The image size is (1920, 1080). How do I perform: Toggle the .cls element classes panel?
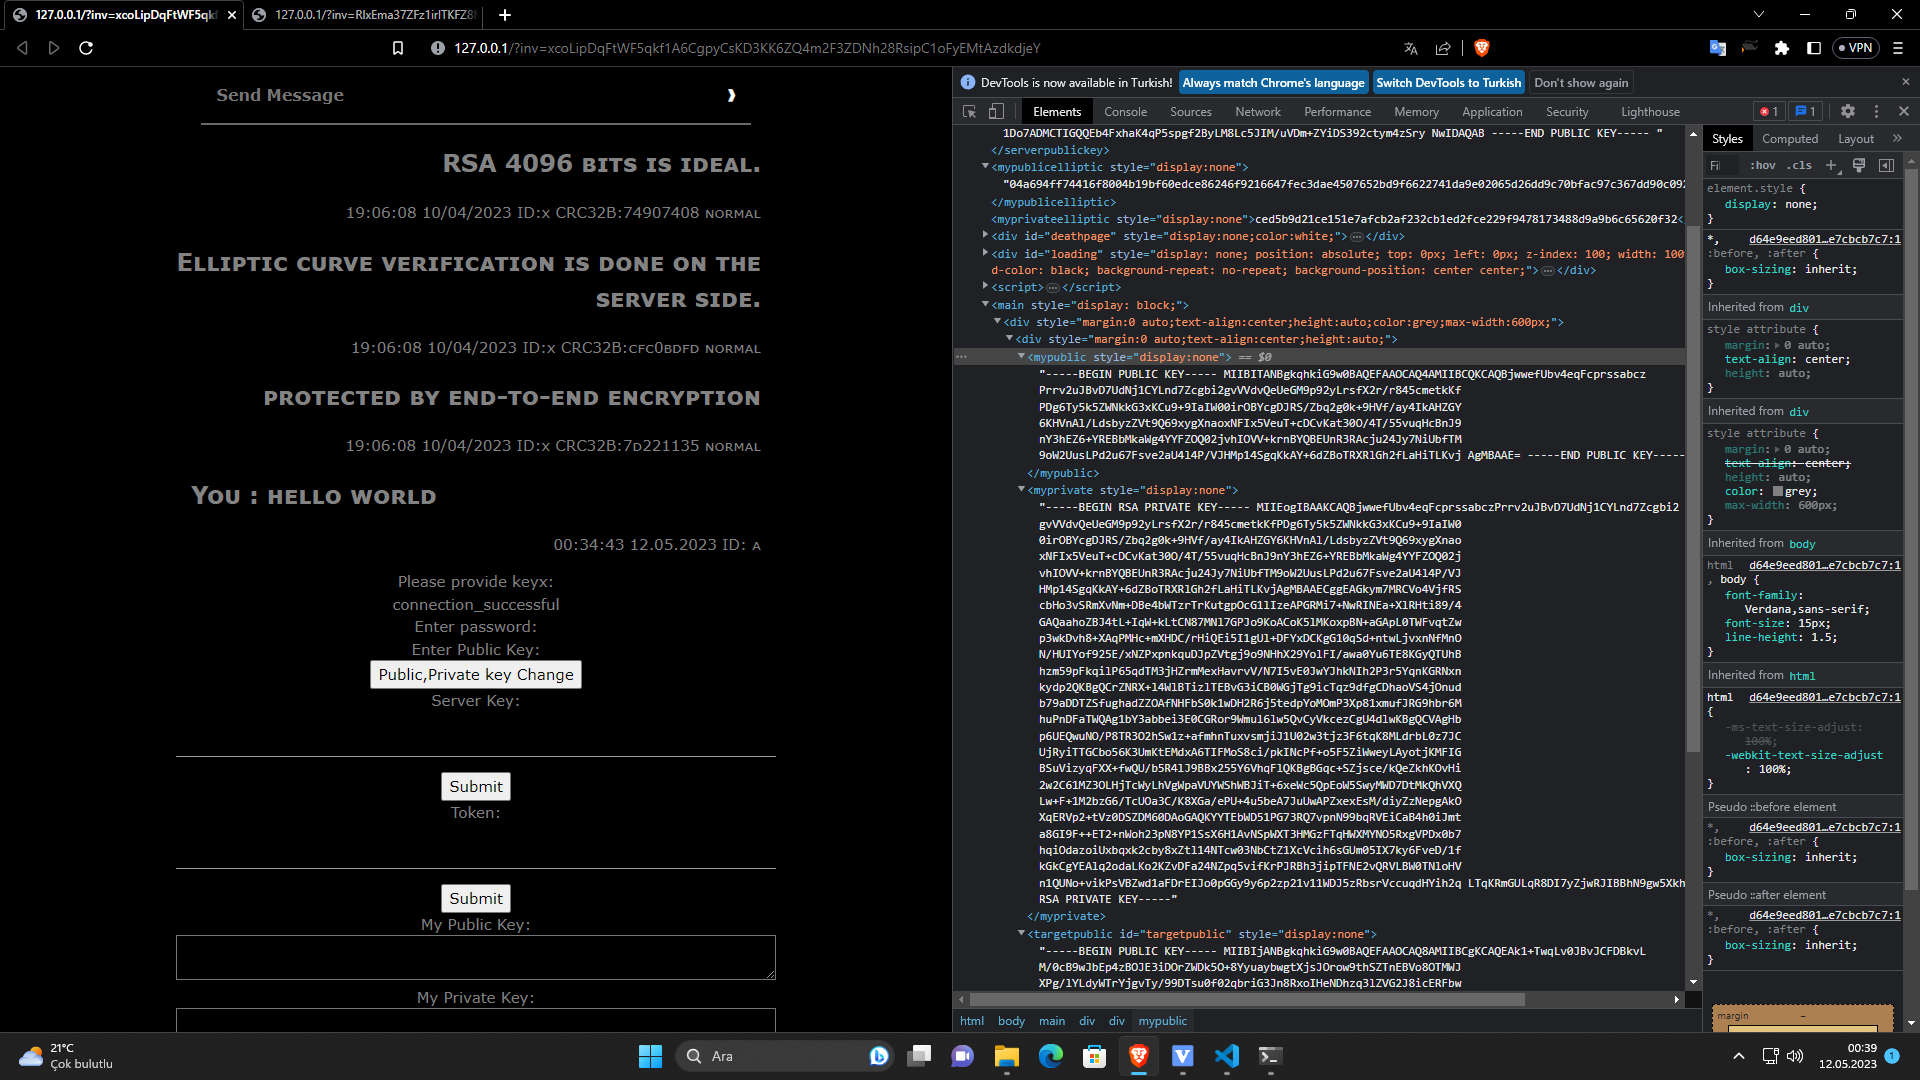click(1800, 166)
